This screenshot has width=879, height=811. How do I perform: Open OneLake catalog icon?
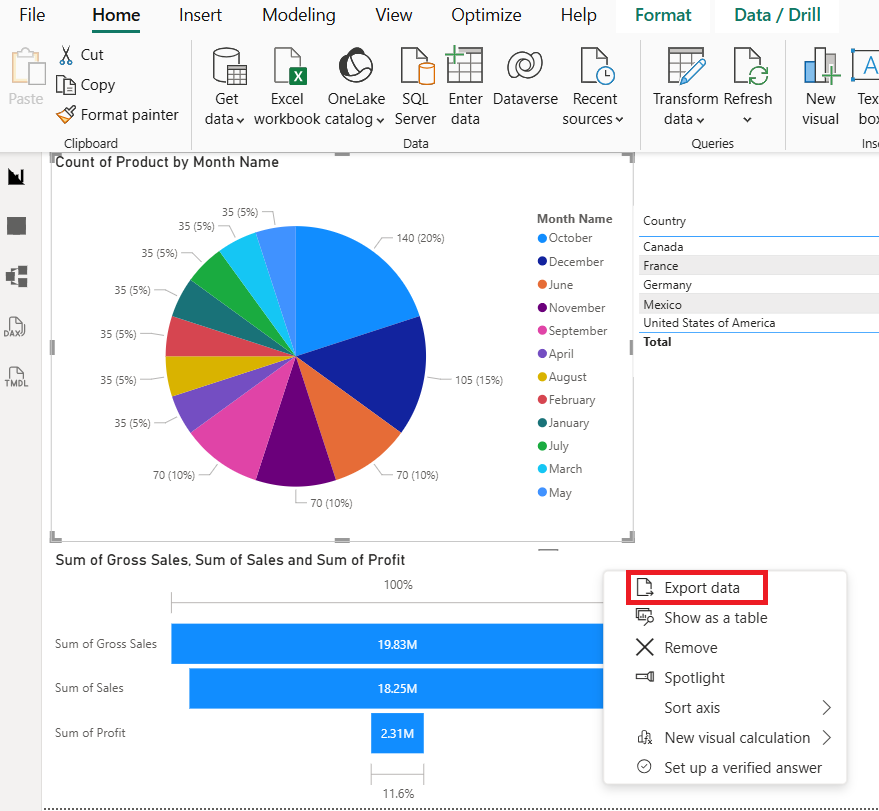pos(355,65)
